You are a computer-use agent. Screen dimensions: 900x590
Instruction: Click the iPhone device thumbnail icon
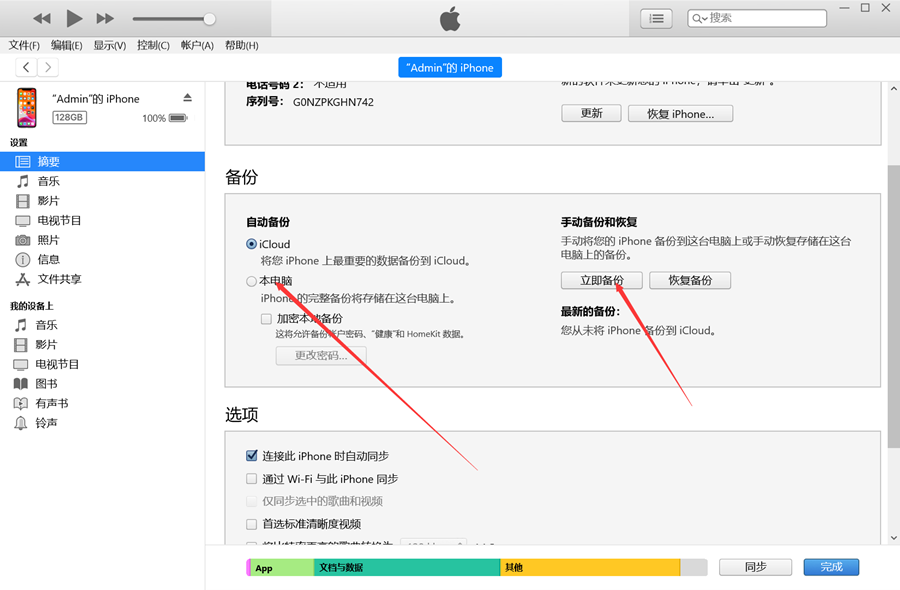click(26, 107)
